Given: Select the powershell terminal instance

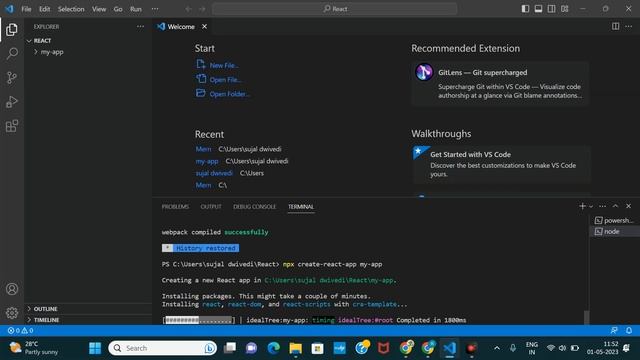Looking at the screenshot, I should point(614,220).
